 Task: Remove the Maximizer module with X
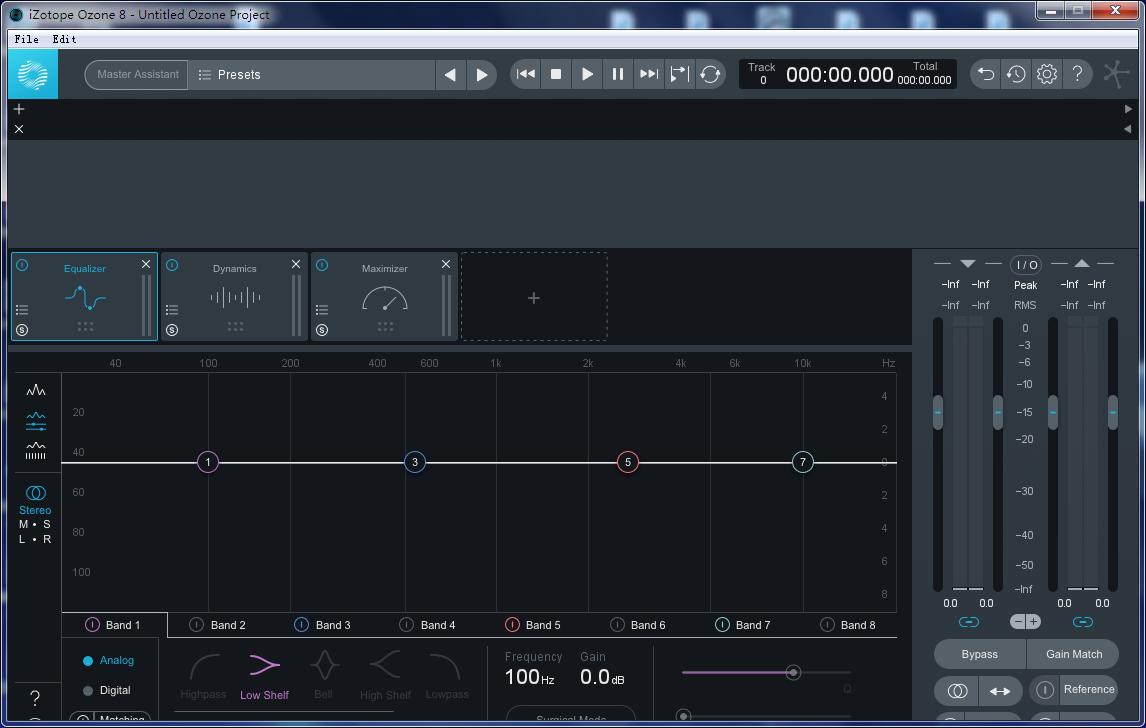(x=446, y=264)
